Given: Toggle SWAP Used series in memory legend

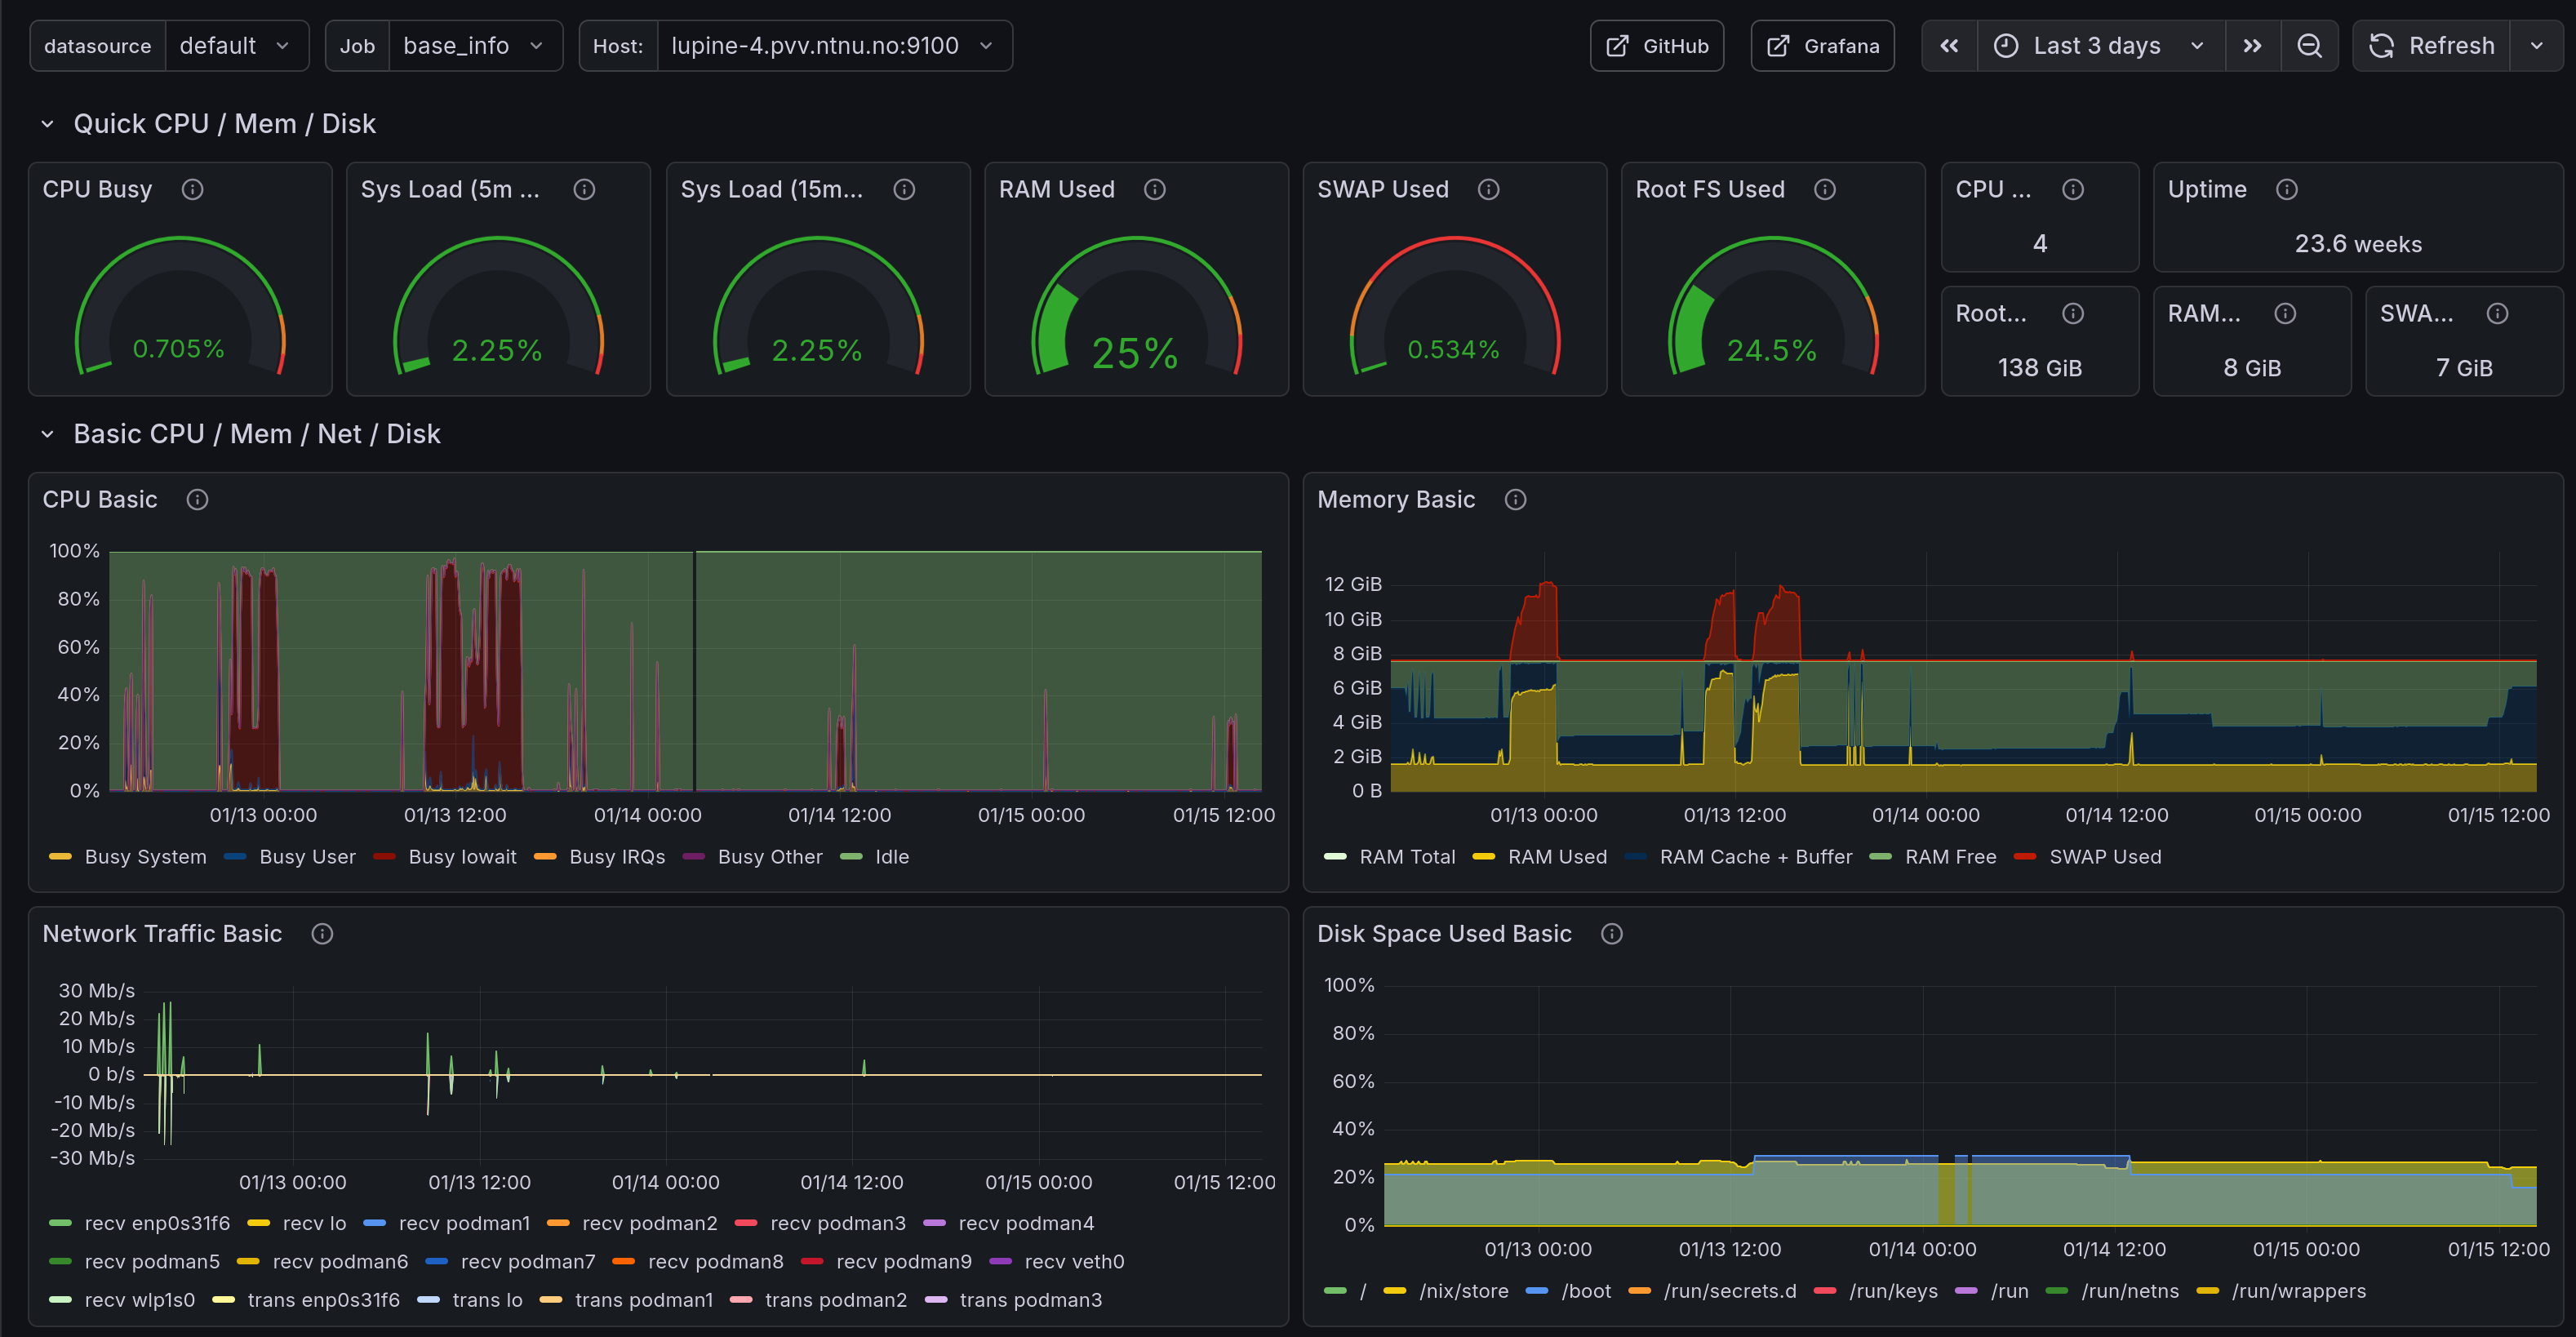Looking at the screenshot, I should click(2104, 857).
